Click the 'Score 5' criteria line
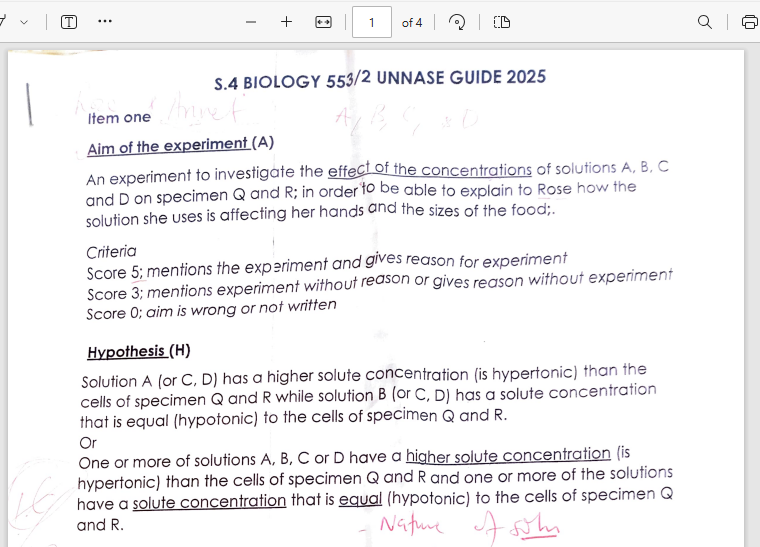 coord(327,266)
